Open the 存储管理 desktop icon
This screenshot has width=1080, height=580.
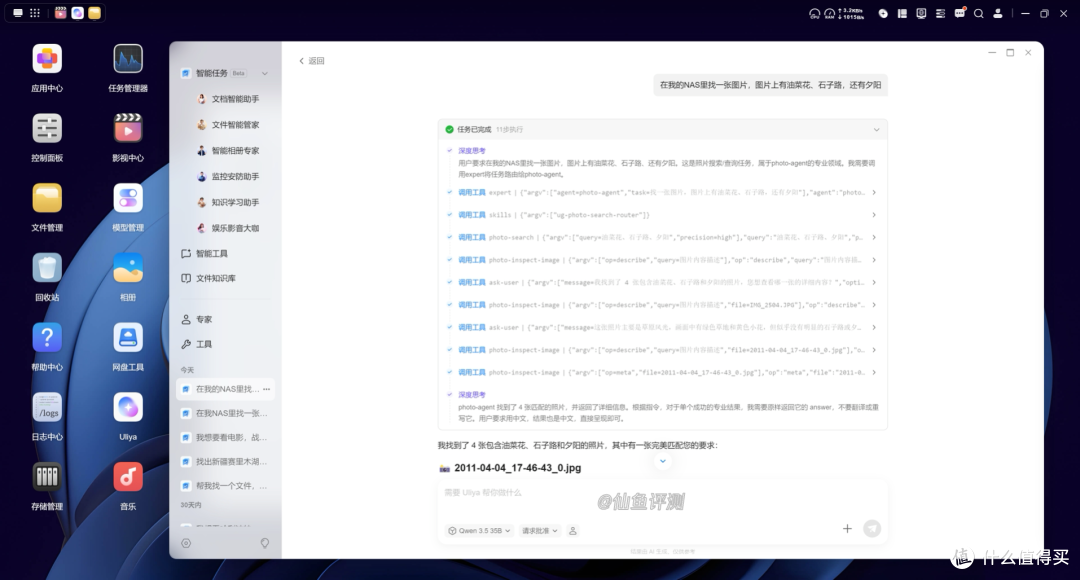[47, 477]
